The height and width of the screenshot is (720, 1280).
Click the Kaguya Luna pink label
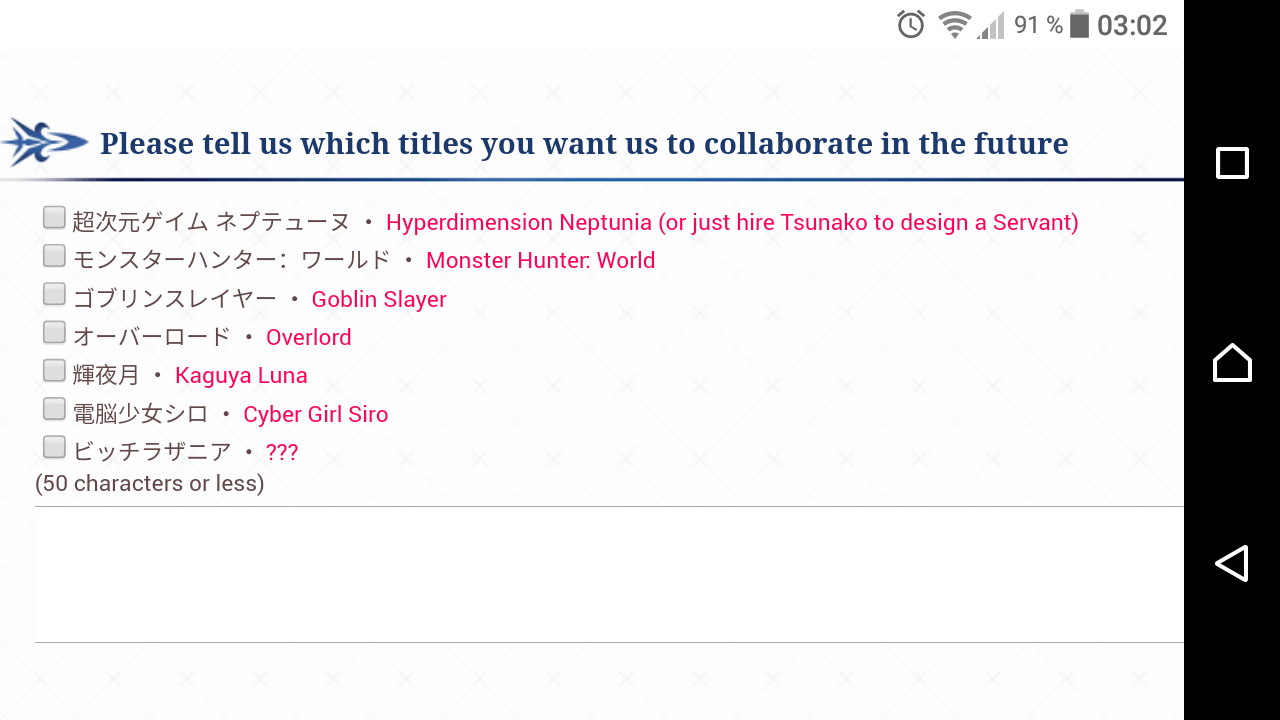[x=241, y=376]
